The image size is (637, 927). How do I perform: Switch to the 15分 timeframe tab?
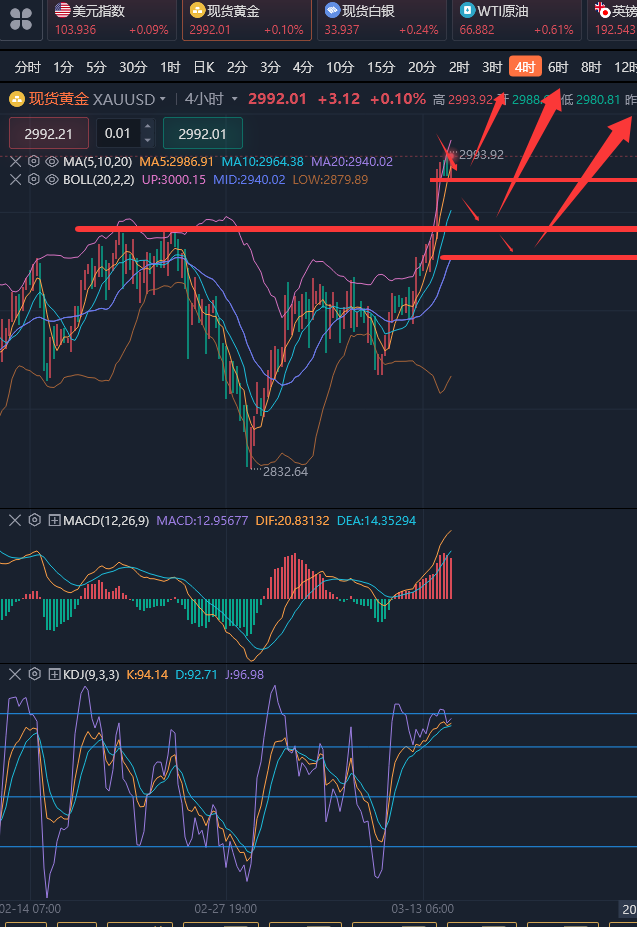click(x=380, y=67)
